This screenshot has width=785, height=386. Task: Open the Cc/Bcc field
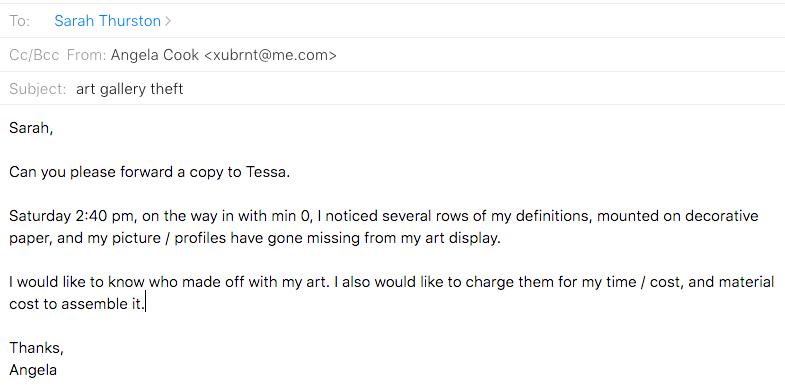34,55
